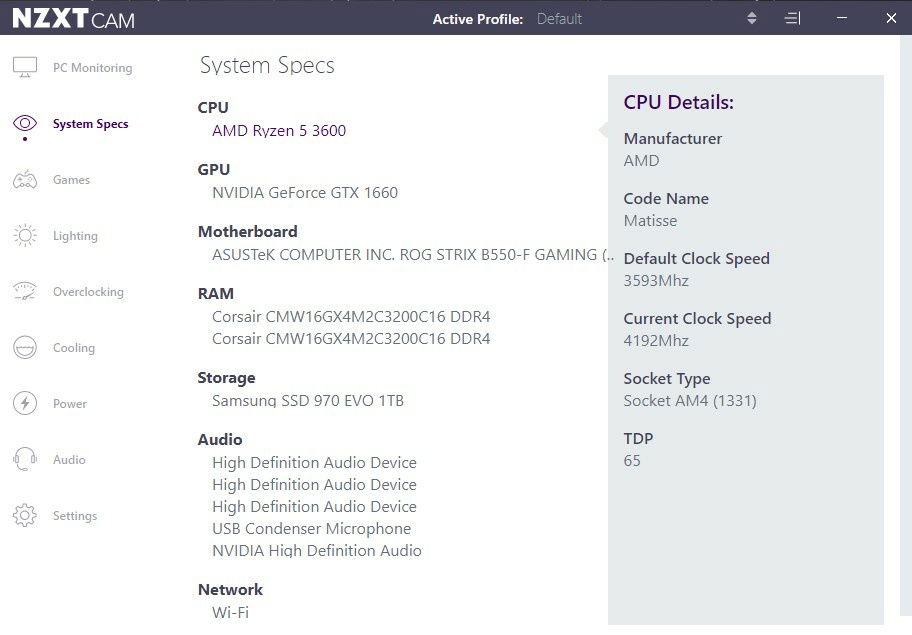
Task: Select the Games section
Action: coord(71,180)
